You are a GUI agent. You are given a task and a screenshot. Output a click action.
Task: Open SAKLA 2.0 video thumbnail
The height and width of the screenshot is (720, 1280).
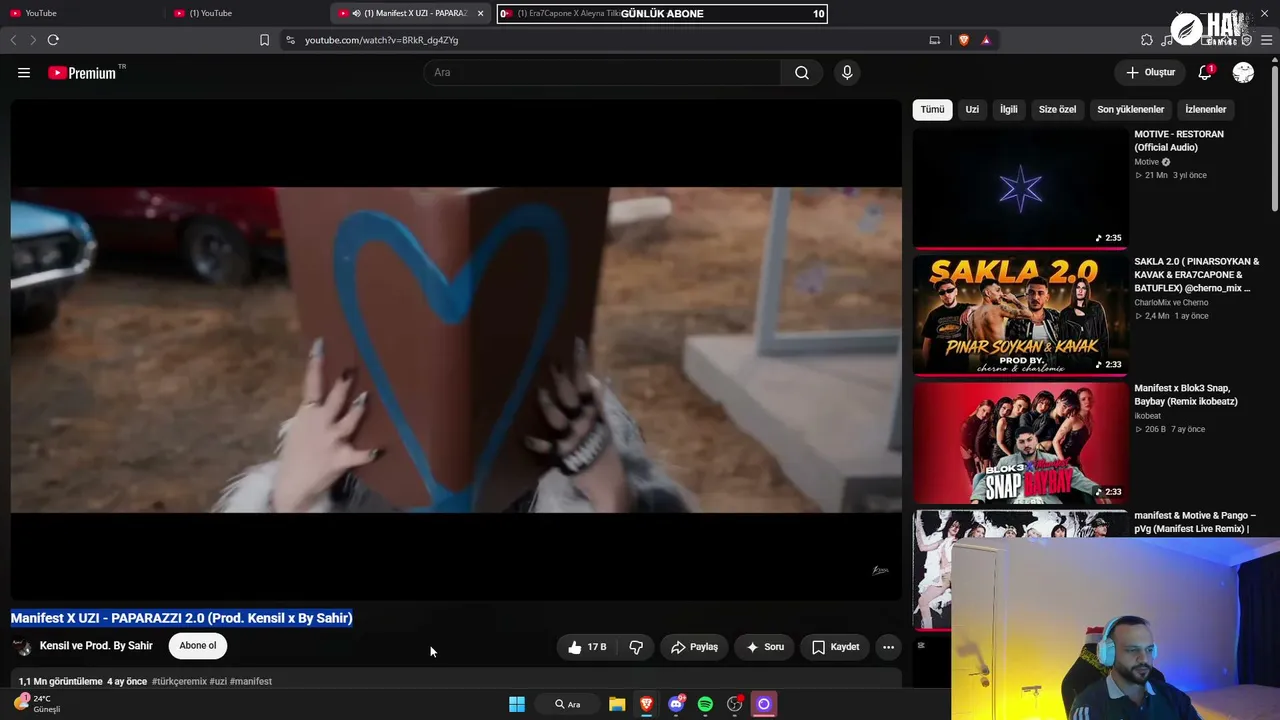(1020, 315)
